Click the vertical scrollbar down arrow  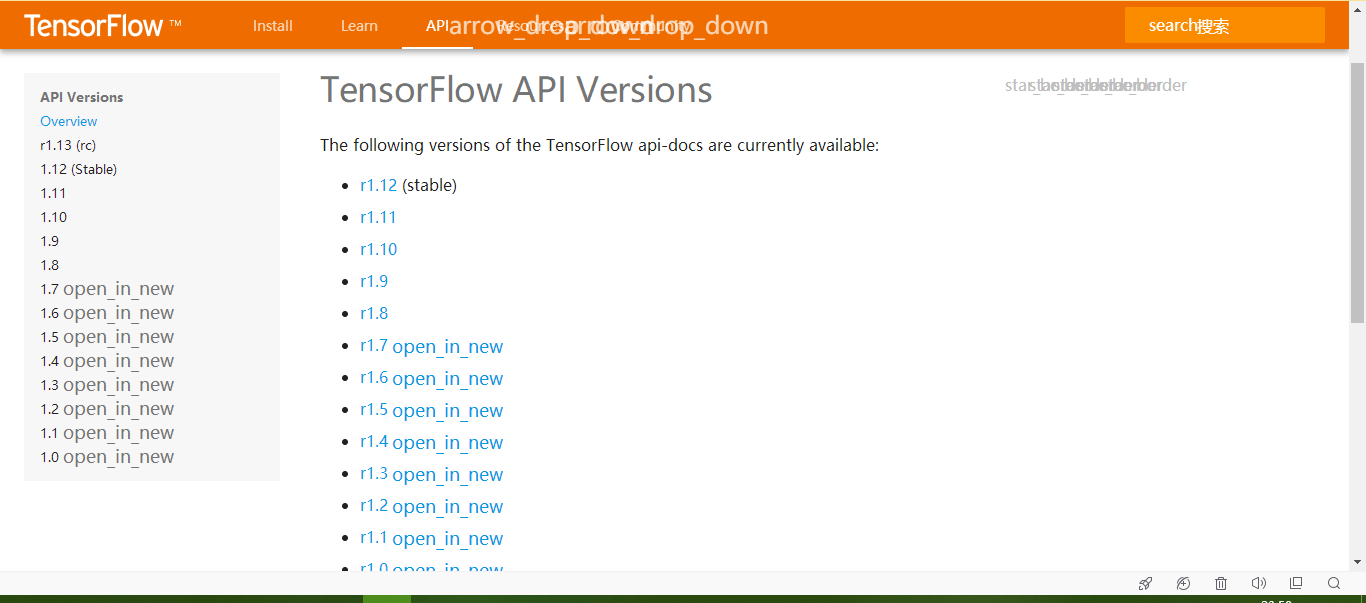(x=1357, y=563)
